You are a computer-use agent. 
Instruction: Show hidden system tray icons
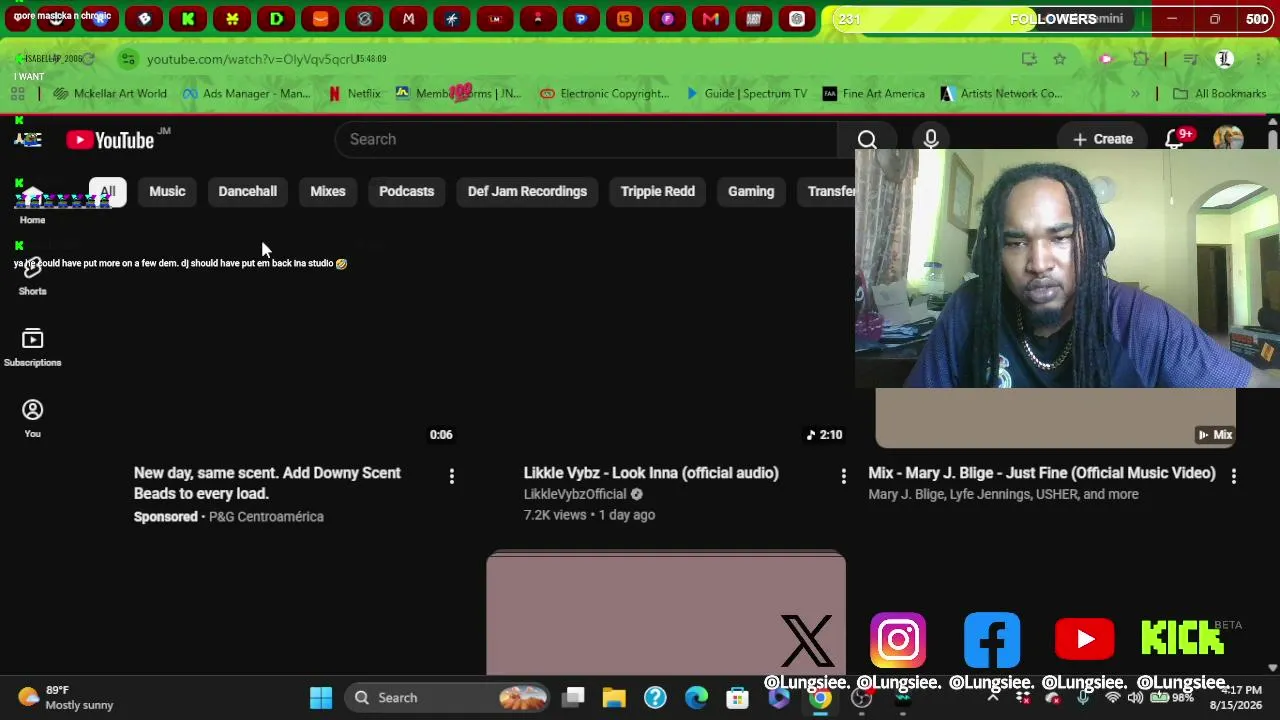pyautogui.click(x=993, y=698)
